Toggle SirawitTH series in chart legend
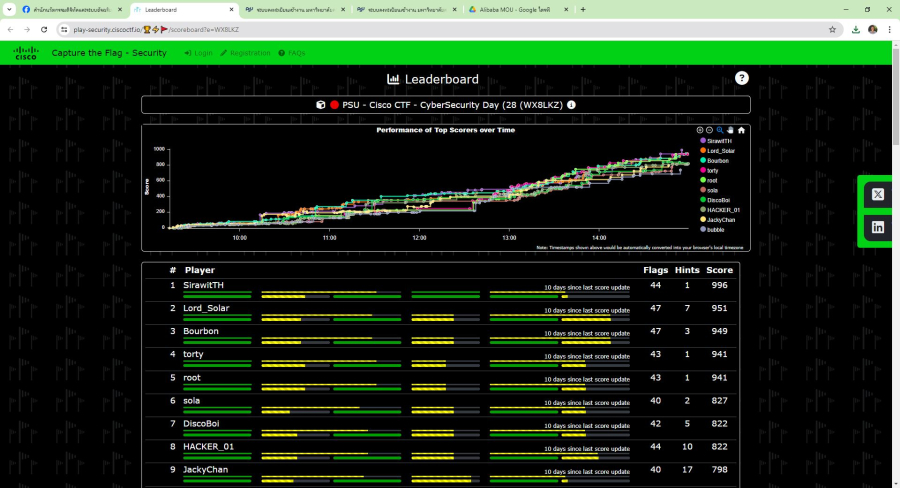 click(720, 141)
